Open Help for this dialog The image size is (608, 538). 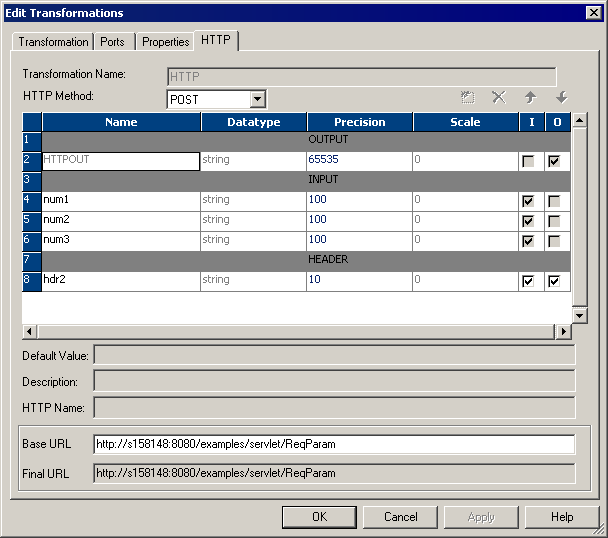(x=562, y=517)
